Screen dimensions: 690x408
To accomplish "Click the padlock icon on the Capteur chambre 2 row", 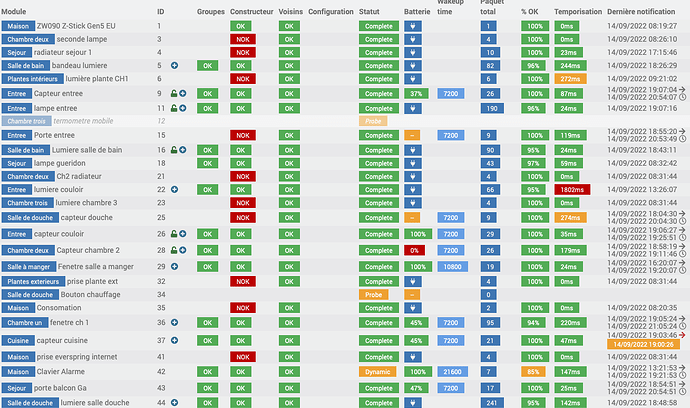I will [x=174, y=250].
